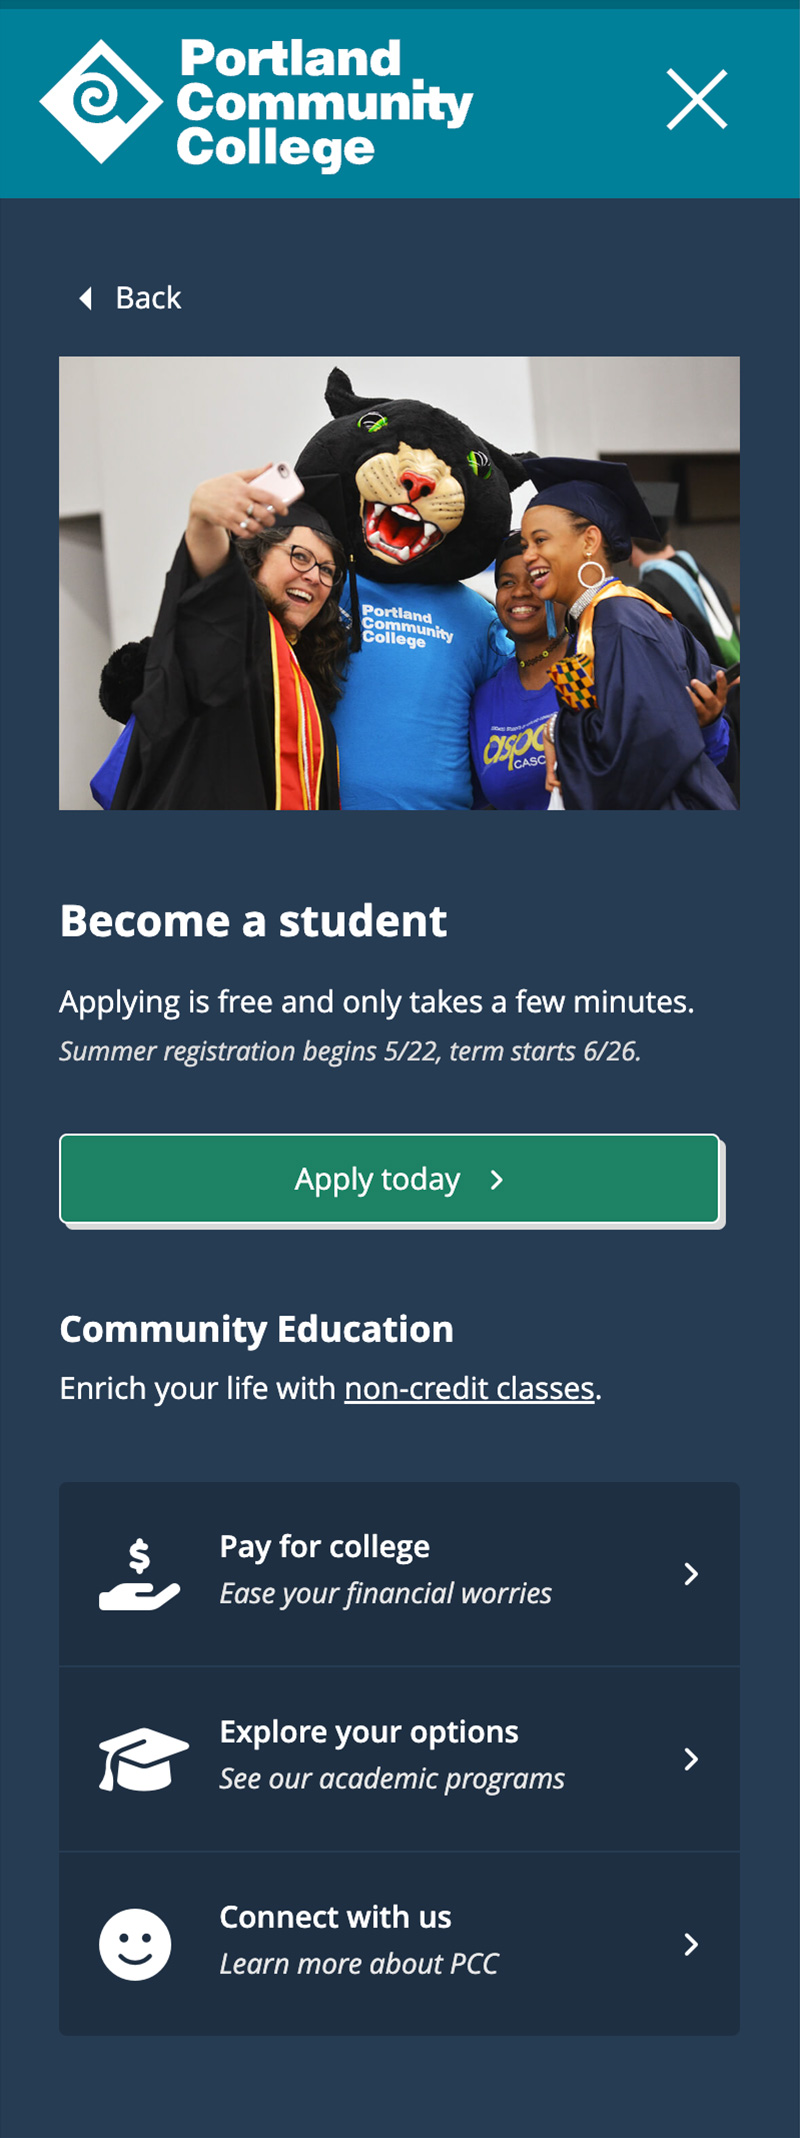Select the Explore your options title
Viewport: 800px width, 2138px height.
click(x=368, y=1732)
